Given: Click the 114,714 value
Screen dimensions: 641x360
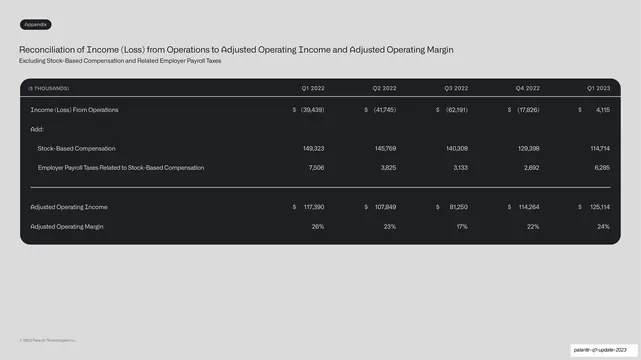Looking at the screenshot, I should (x=600, y=149).
